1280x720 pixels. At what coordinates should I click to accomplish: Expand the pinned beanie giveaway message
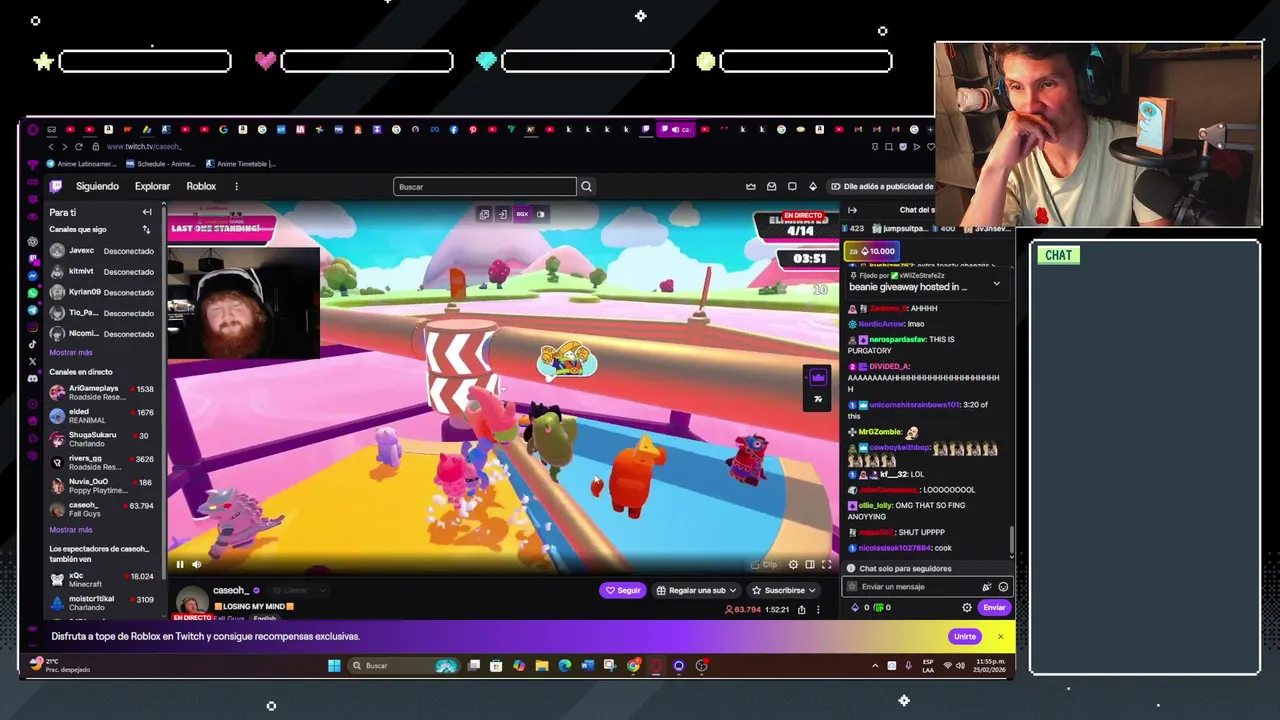click(996, 284)
